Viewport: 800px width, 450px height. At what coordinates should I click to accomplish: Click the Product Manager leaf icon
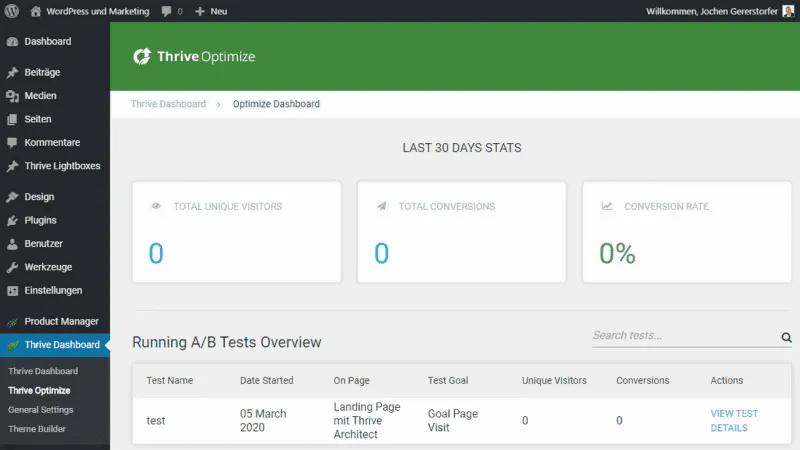[12, 322]
